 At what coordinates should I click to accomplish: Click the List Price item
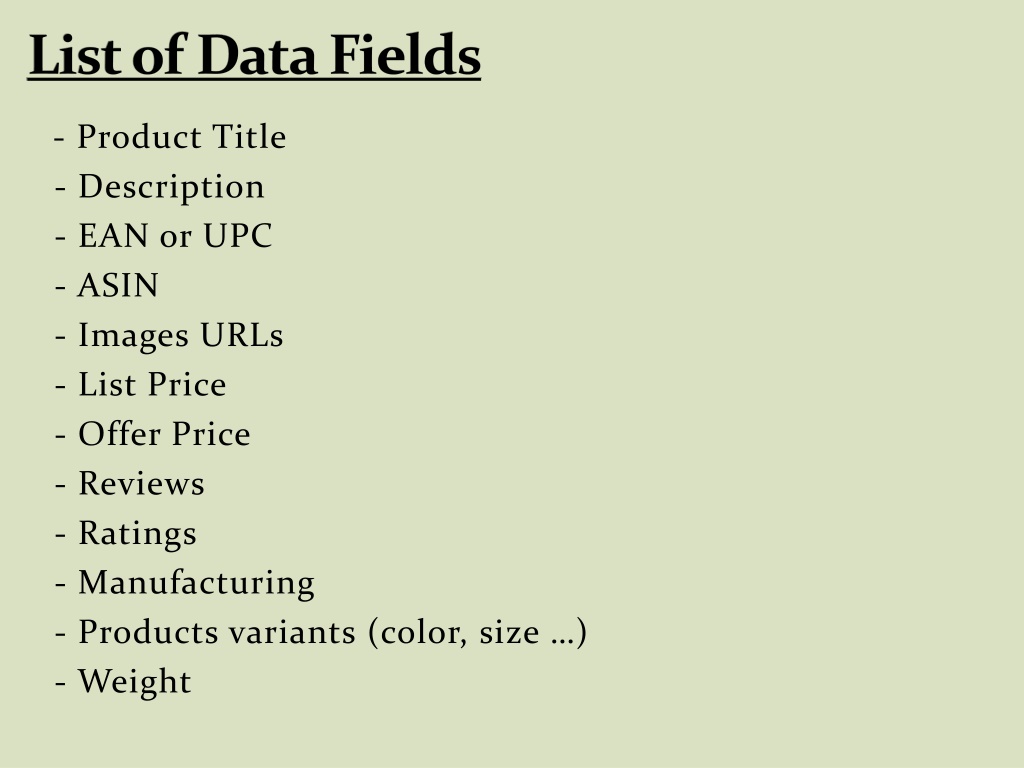coord(140,384)
